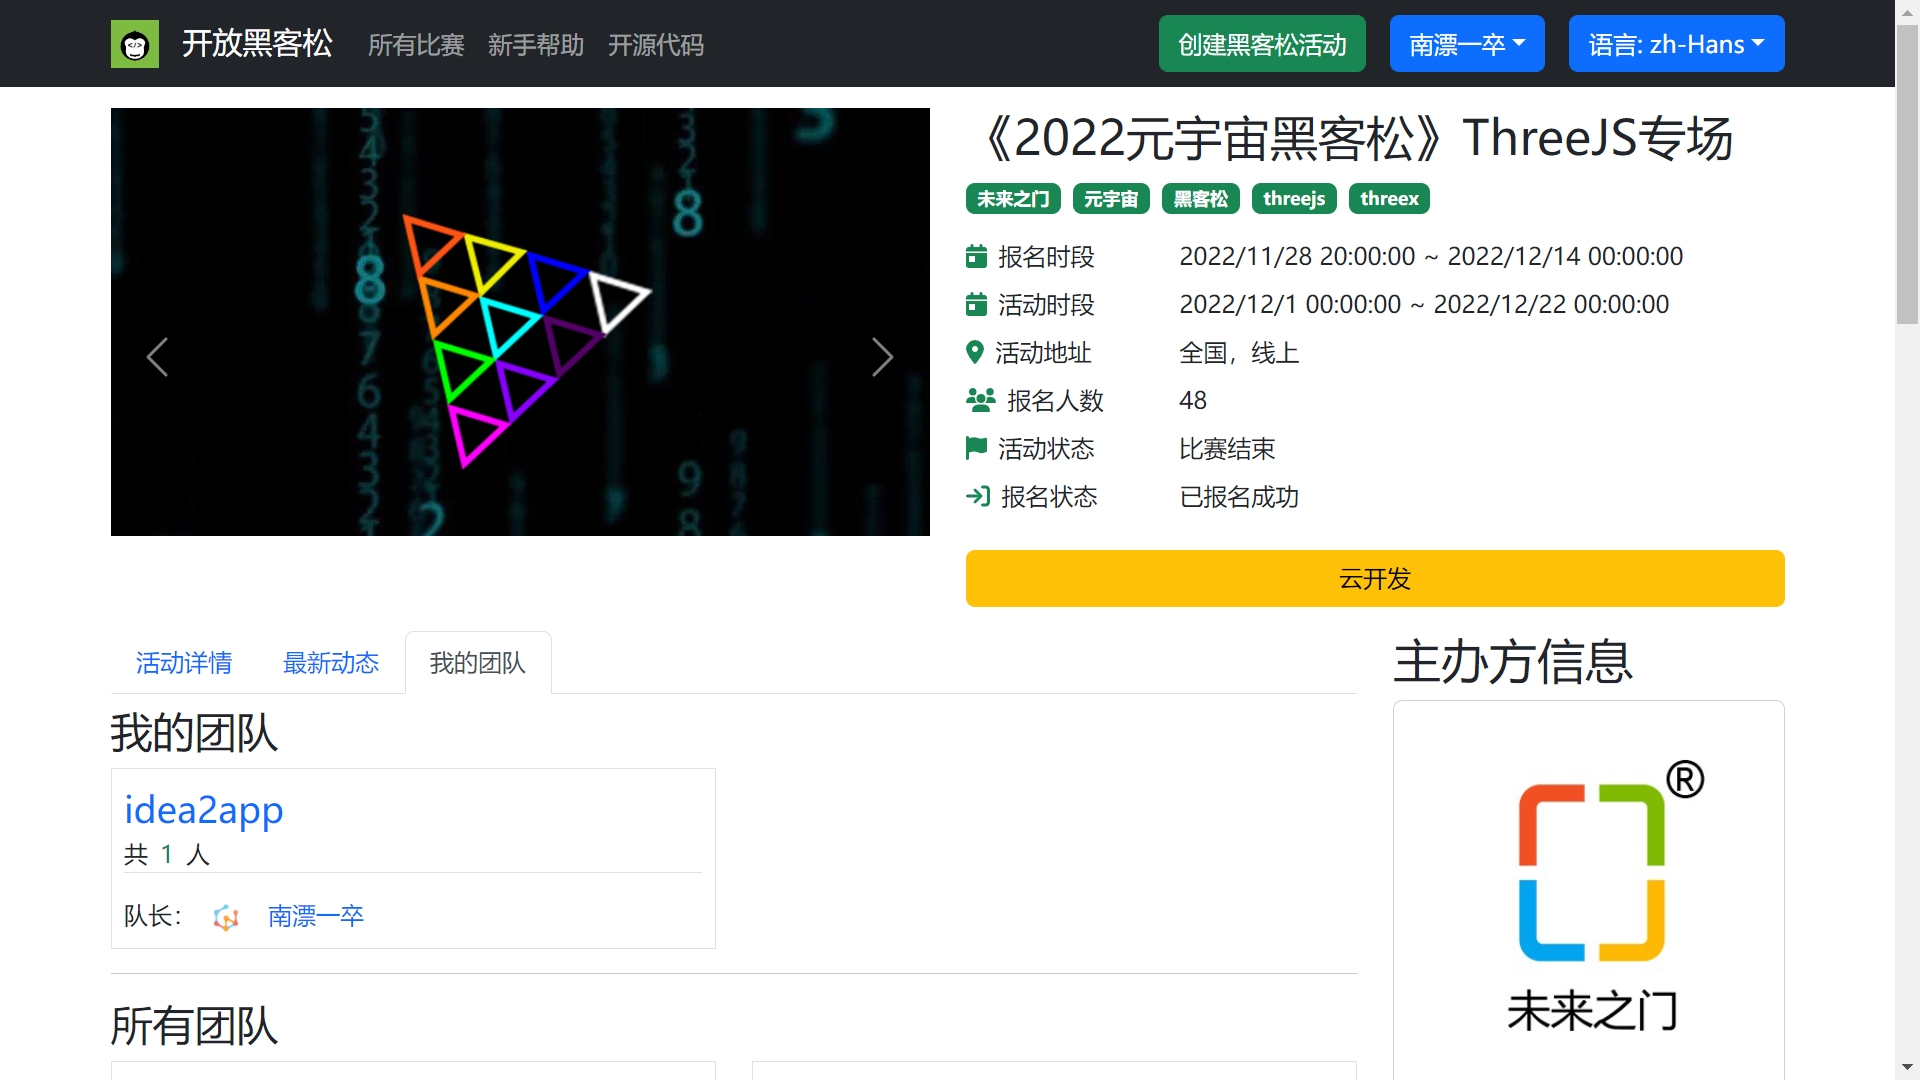Image resolution: width=1920 pixels, height=1080 pixels.
Task: Open the 南漂一卒 team leader profile link
Action: [x=316, y=916]
